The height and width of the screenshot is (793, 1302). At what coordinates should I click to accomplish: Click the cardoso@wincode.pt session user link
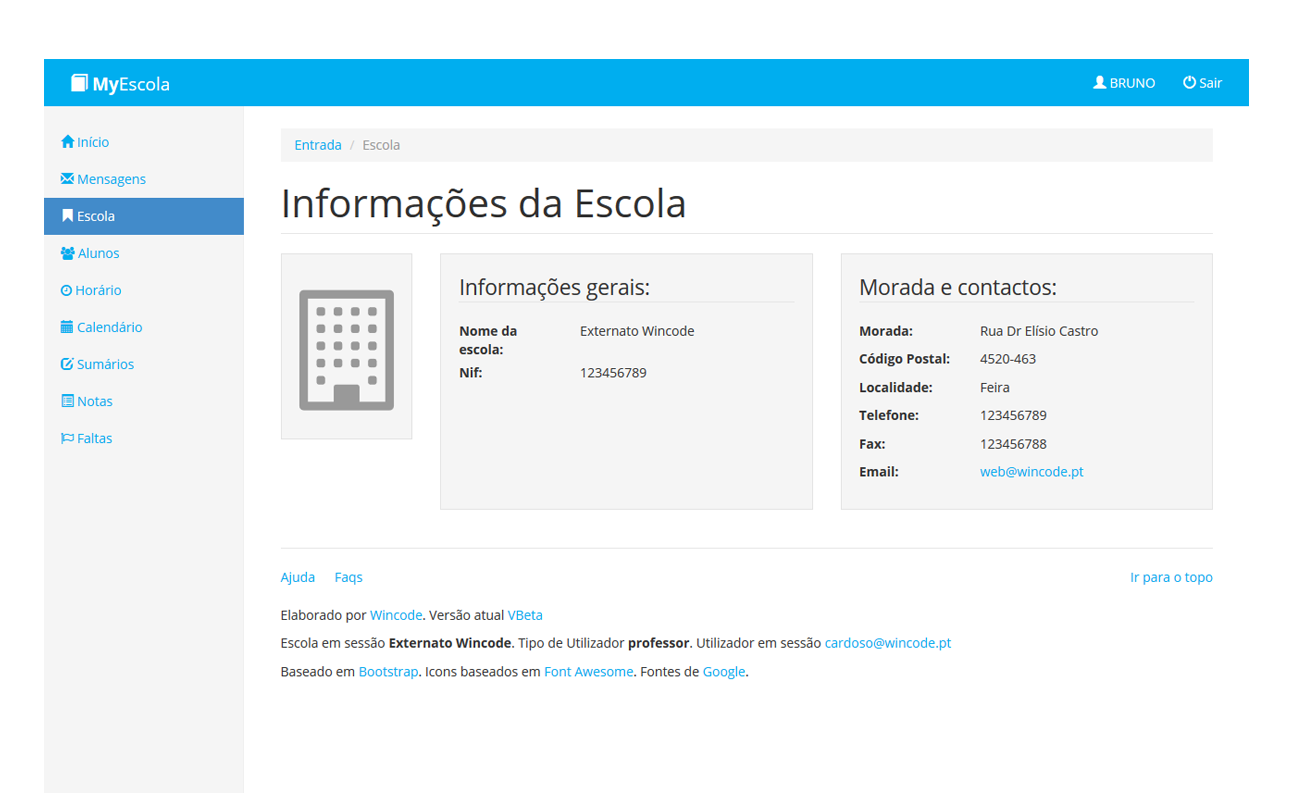pos(887,643)
